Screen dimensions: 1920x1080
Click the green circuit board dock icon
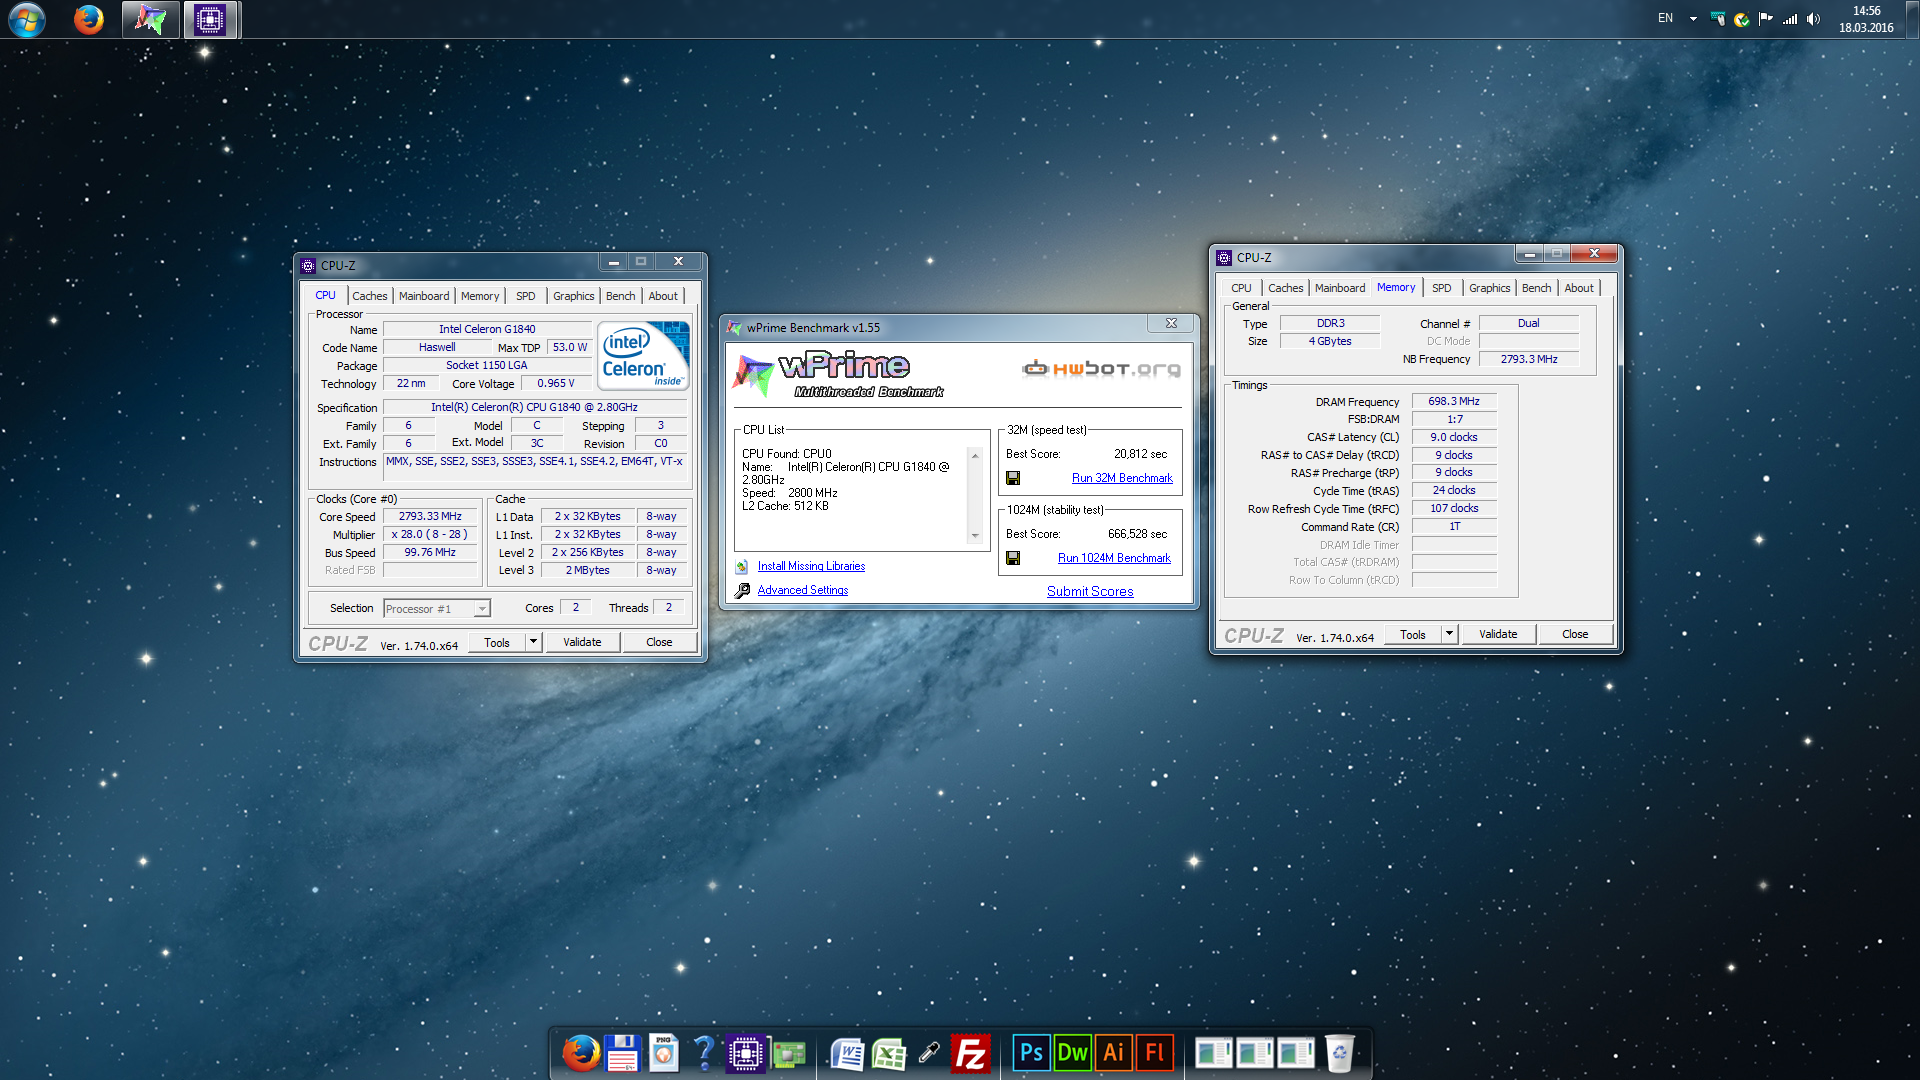point(788,1054)
